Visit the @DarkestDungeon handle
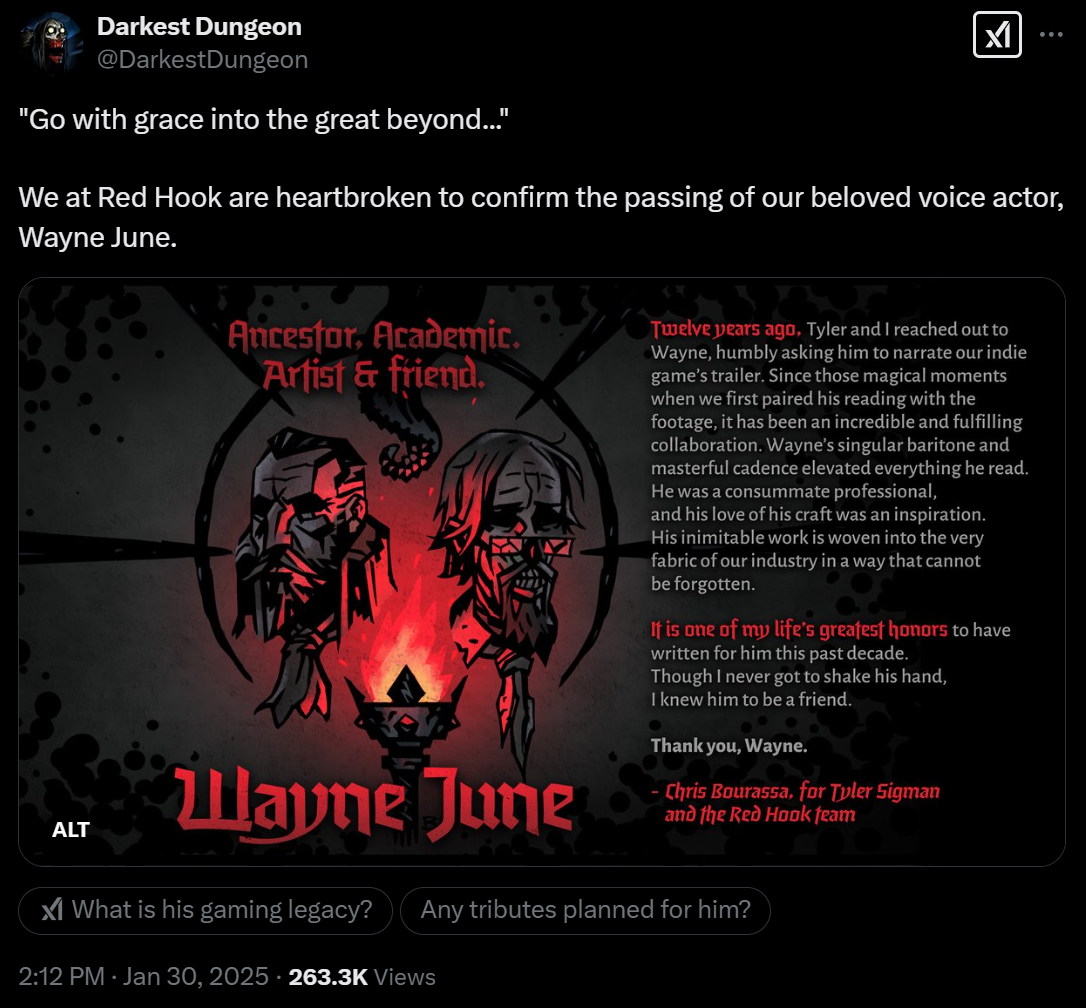Screen dimensions: 1086x1008 [x=202, y=60]
